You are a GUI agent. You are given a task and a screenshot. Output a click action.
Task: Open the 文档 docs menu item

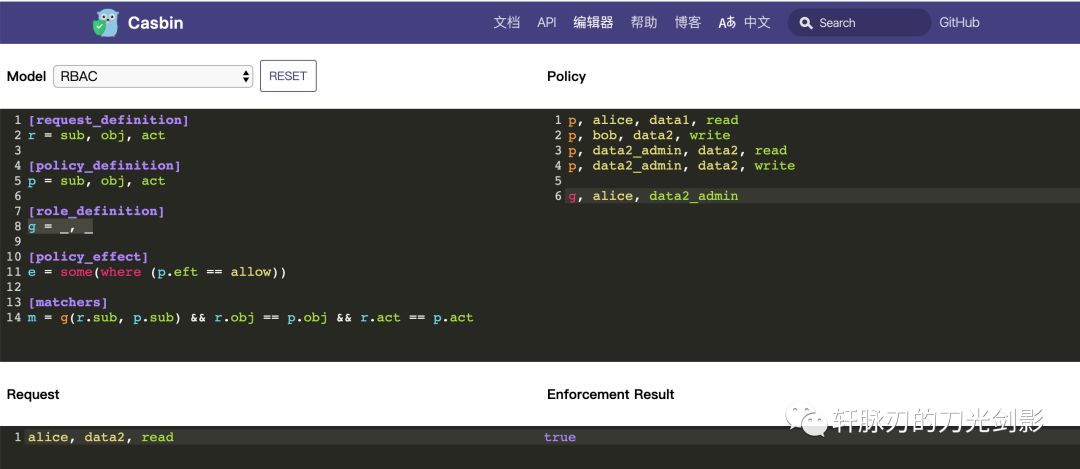pyautogui.click(x=507, y=23)
